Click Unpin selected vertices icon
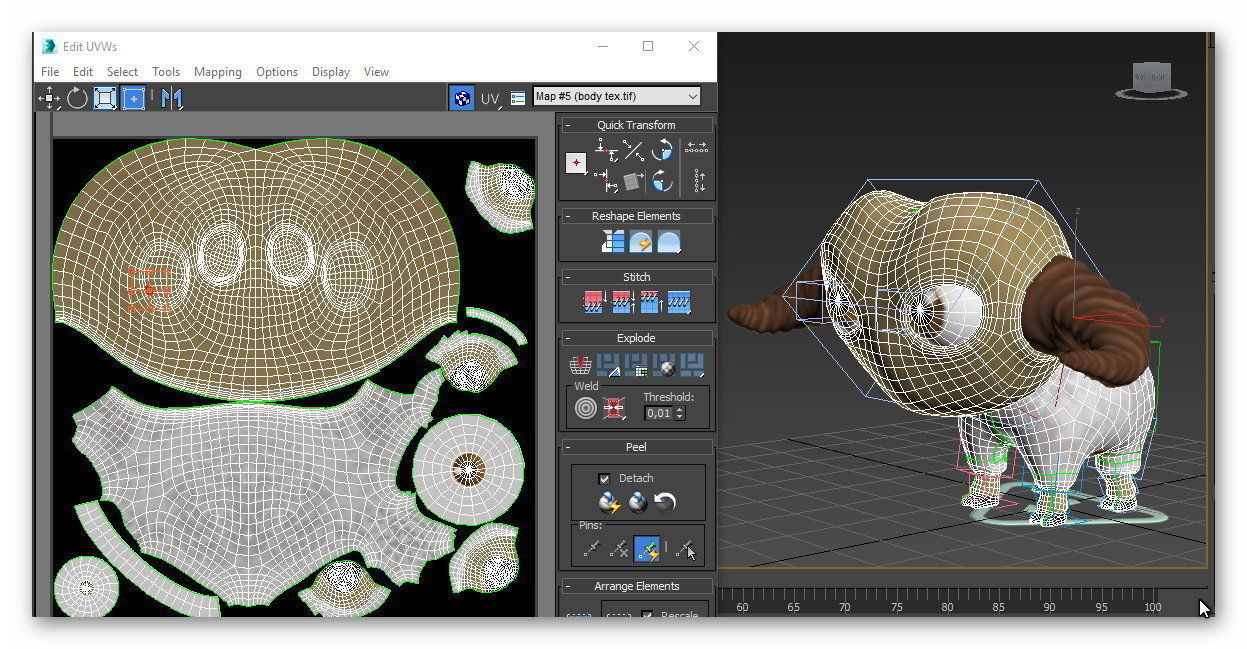Viewport: 1247px width, 649px height. [x=619, y=548]
